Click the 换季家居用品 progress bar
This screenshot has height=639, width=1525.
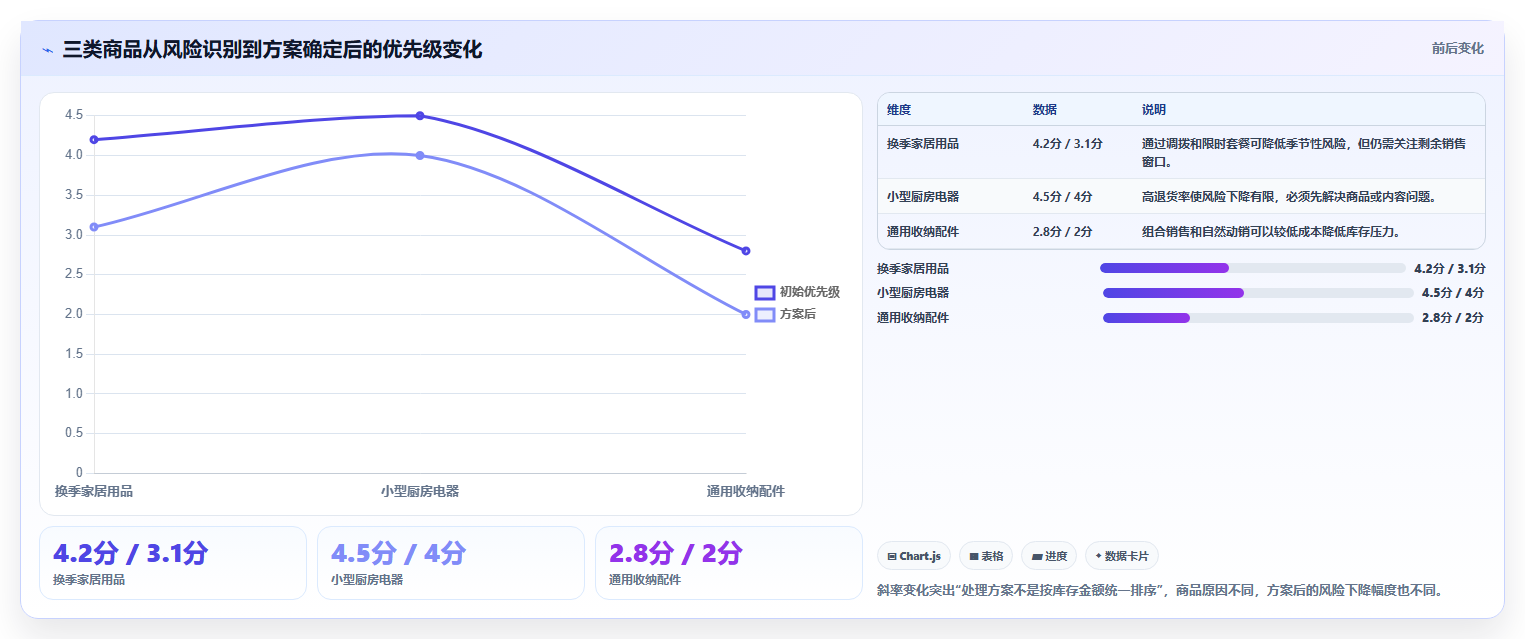tap(1253, 268)
